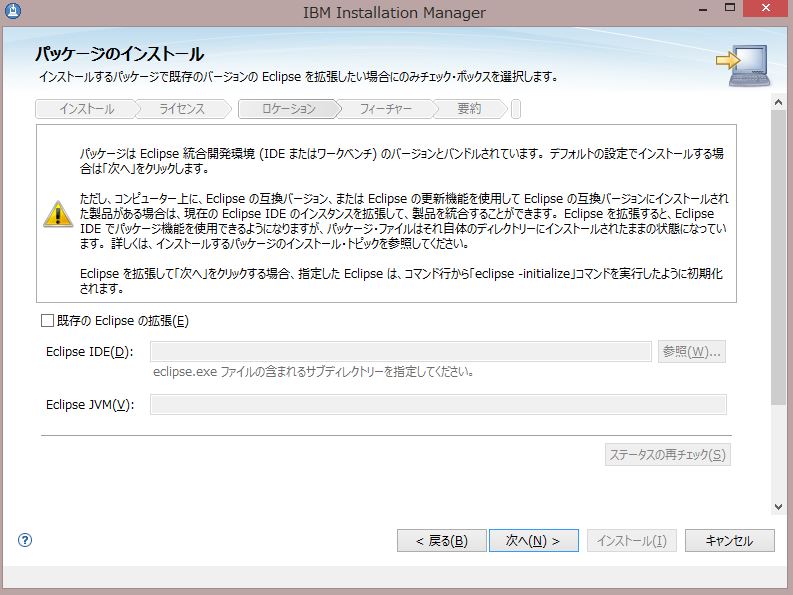Viewport: 793px width, 595px height.
Task: Go to the フィーチャー wizard step
Action: pos(385,109)
